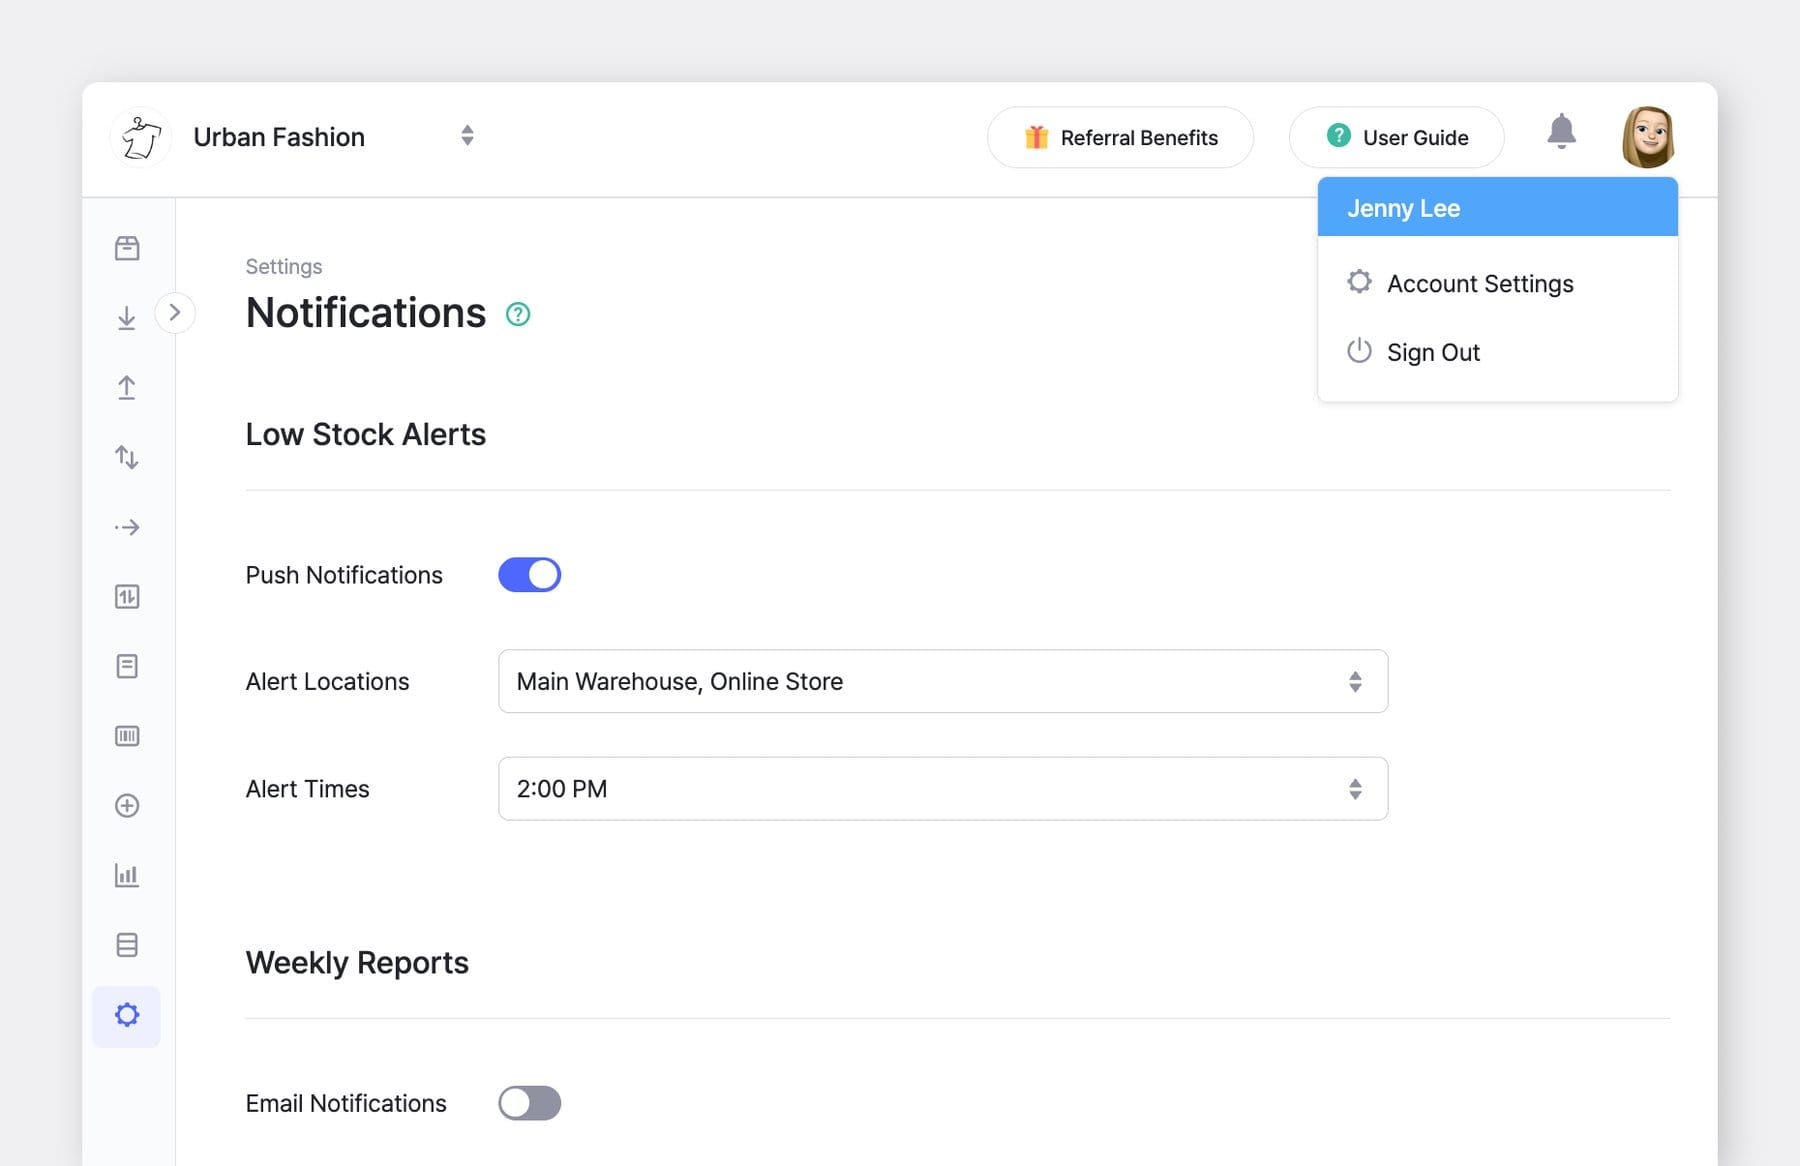Click the Referral Benefits button
The height and width of the screenshot is (1166, 1800).
1120,137
